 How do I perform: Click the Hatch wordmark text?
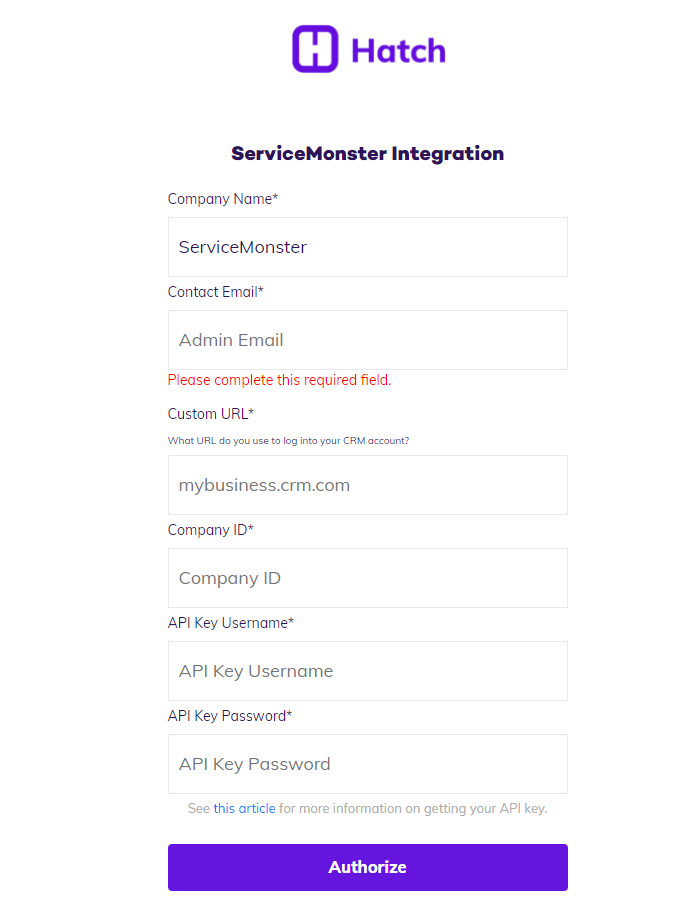(398, 50)
